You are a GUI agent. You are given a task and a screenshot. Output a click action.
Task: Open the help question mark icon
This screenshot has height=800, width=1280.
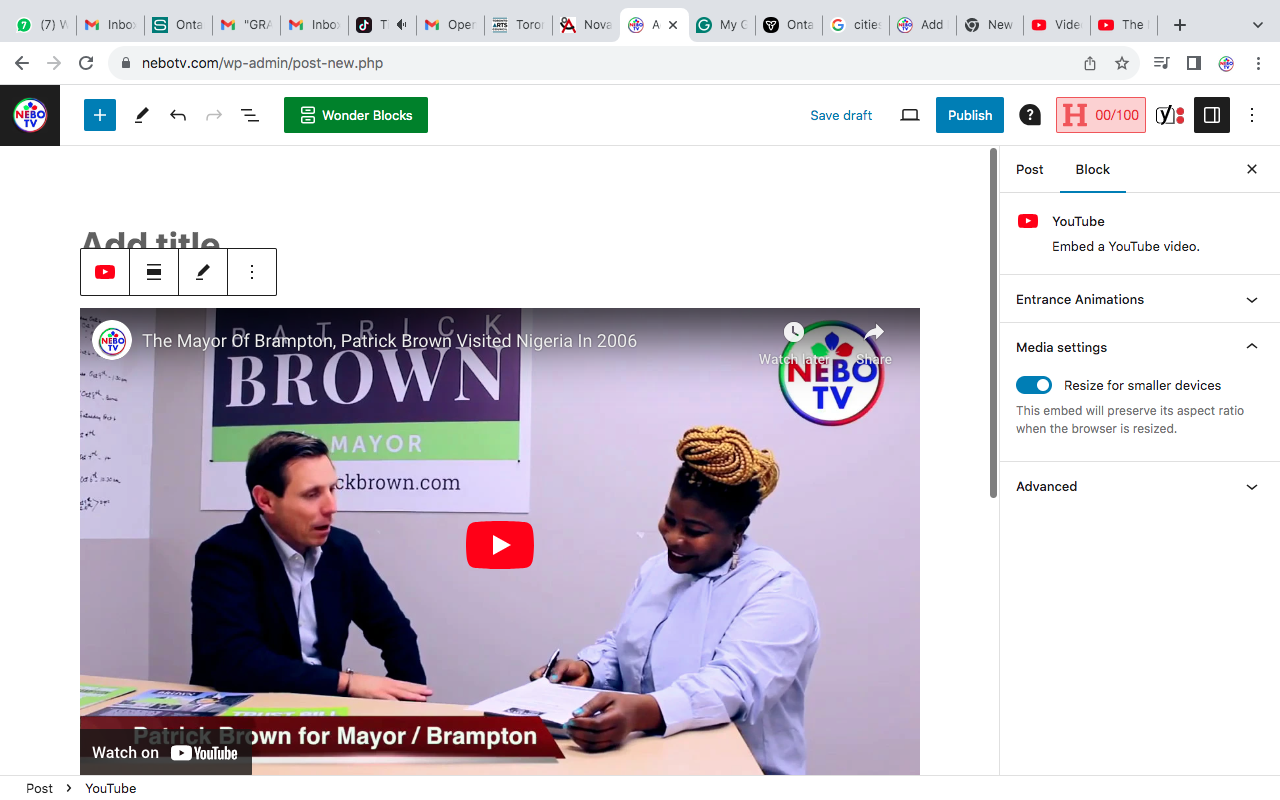(1030, 115)
